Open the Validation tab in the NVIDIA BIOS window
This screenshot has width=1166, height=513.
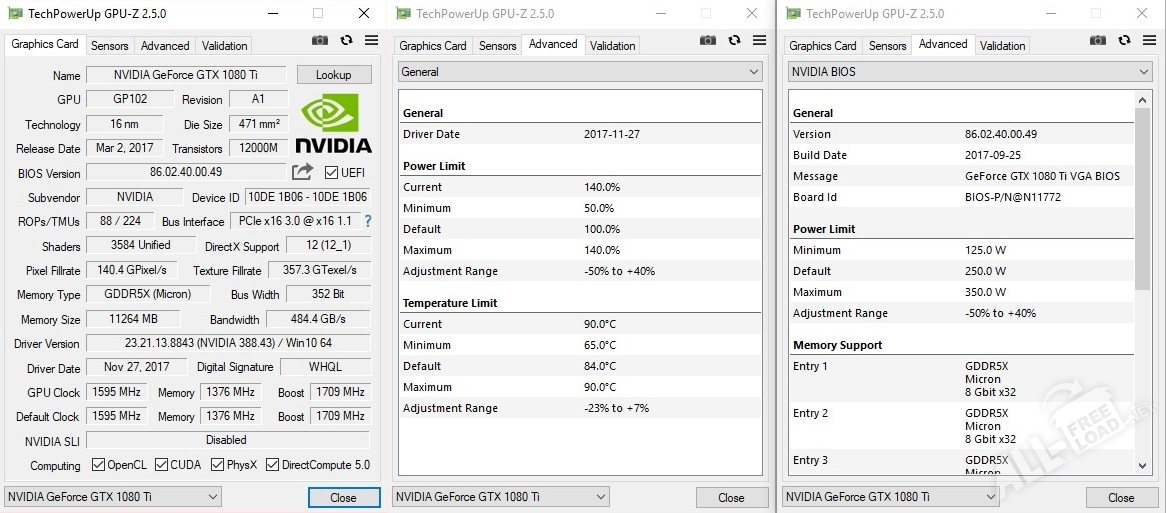pyautogui.click(x=1002, y=46)
